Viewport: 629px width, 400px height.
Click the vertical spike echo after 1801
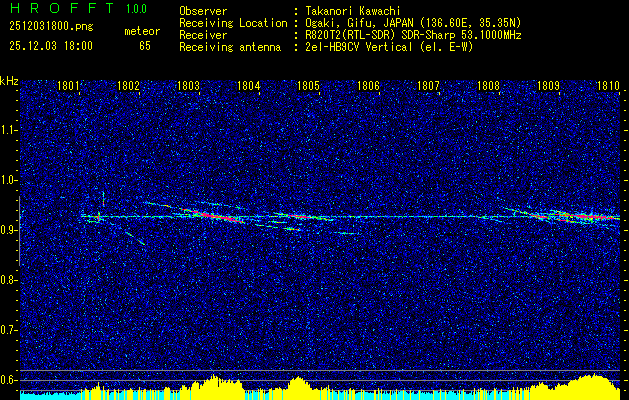click(x=103, y=199)
